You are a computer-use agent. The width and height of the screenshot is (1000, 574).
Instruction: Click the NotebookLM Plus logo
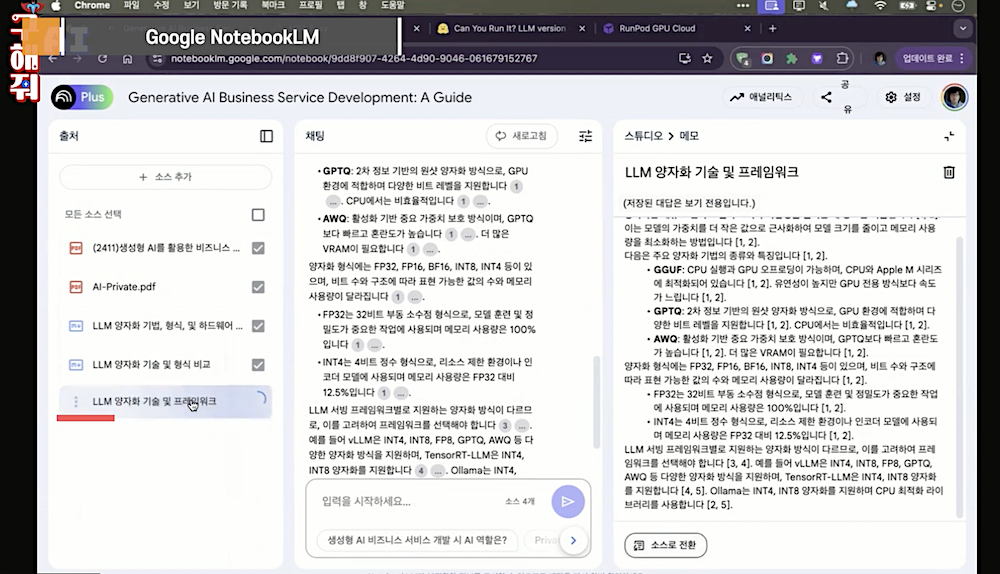(82, 97)
